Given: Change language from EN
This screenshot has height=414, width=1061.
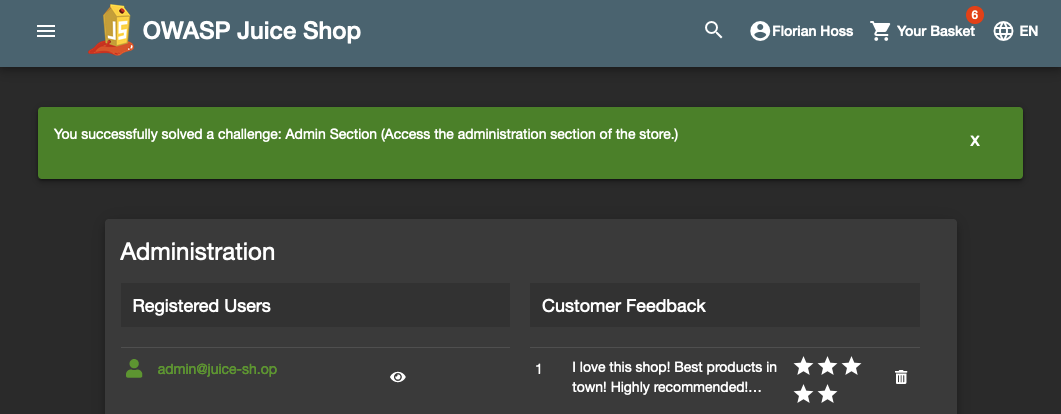Looking at the screenshot, I should click(x=1016, y=31).
